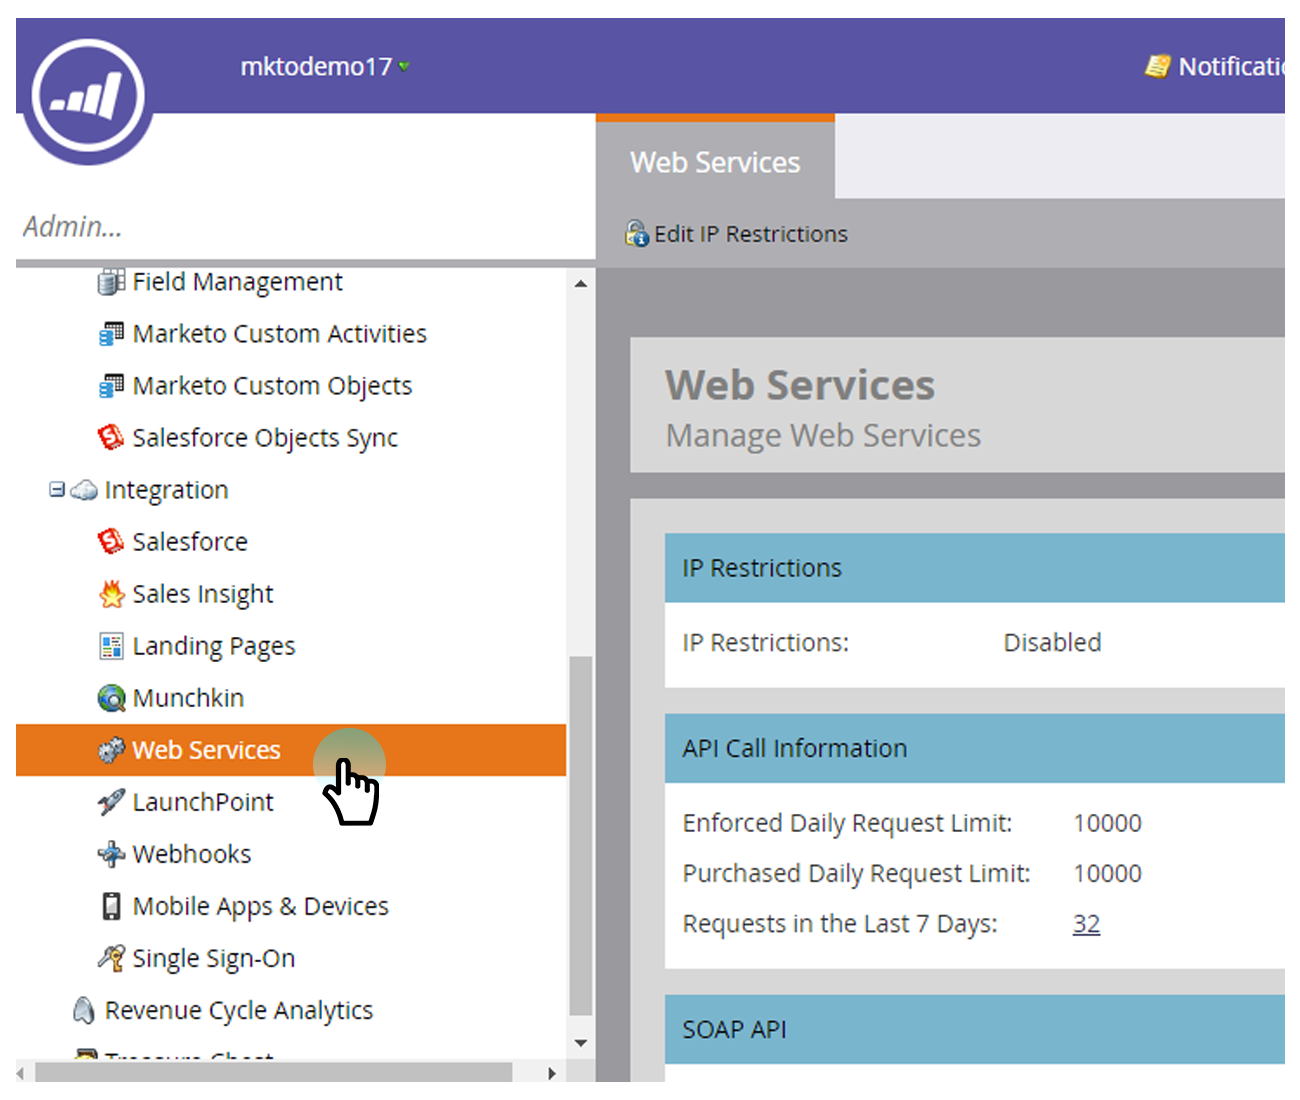Collapse the Integration tree node
1300x1100 pixels.
click(x=57, y=490)
